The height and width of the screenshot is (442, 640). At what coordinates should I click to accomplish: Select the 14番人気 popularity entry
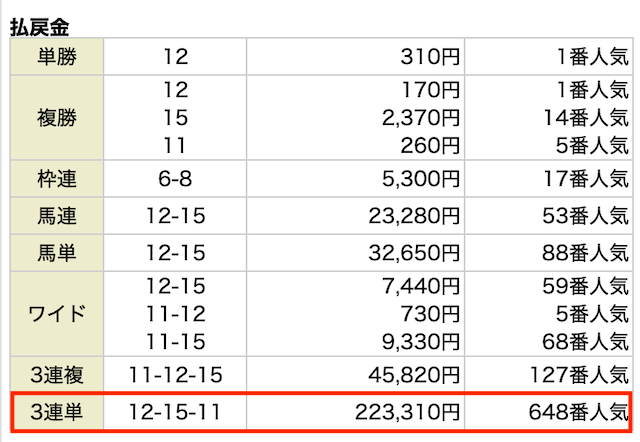(586, 118)
